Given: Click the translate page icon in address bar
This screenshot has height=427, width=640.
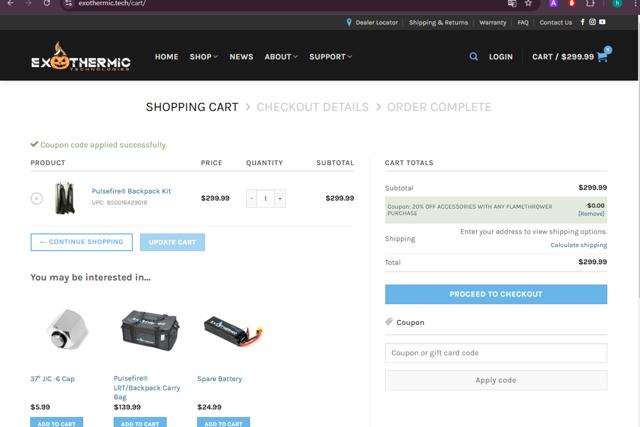Looking at the screenshot, I should pyautogui.click(x=512, y=3).
